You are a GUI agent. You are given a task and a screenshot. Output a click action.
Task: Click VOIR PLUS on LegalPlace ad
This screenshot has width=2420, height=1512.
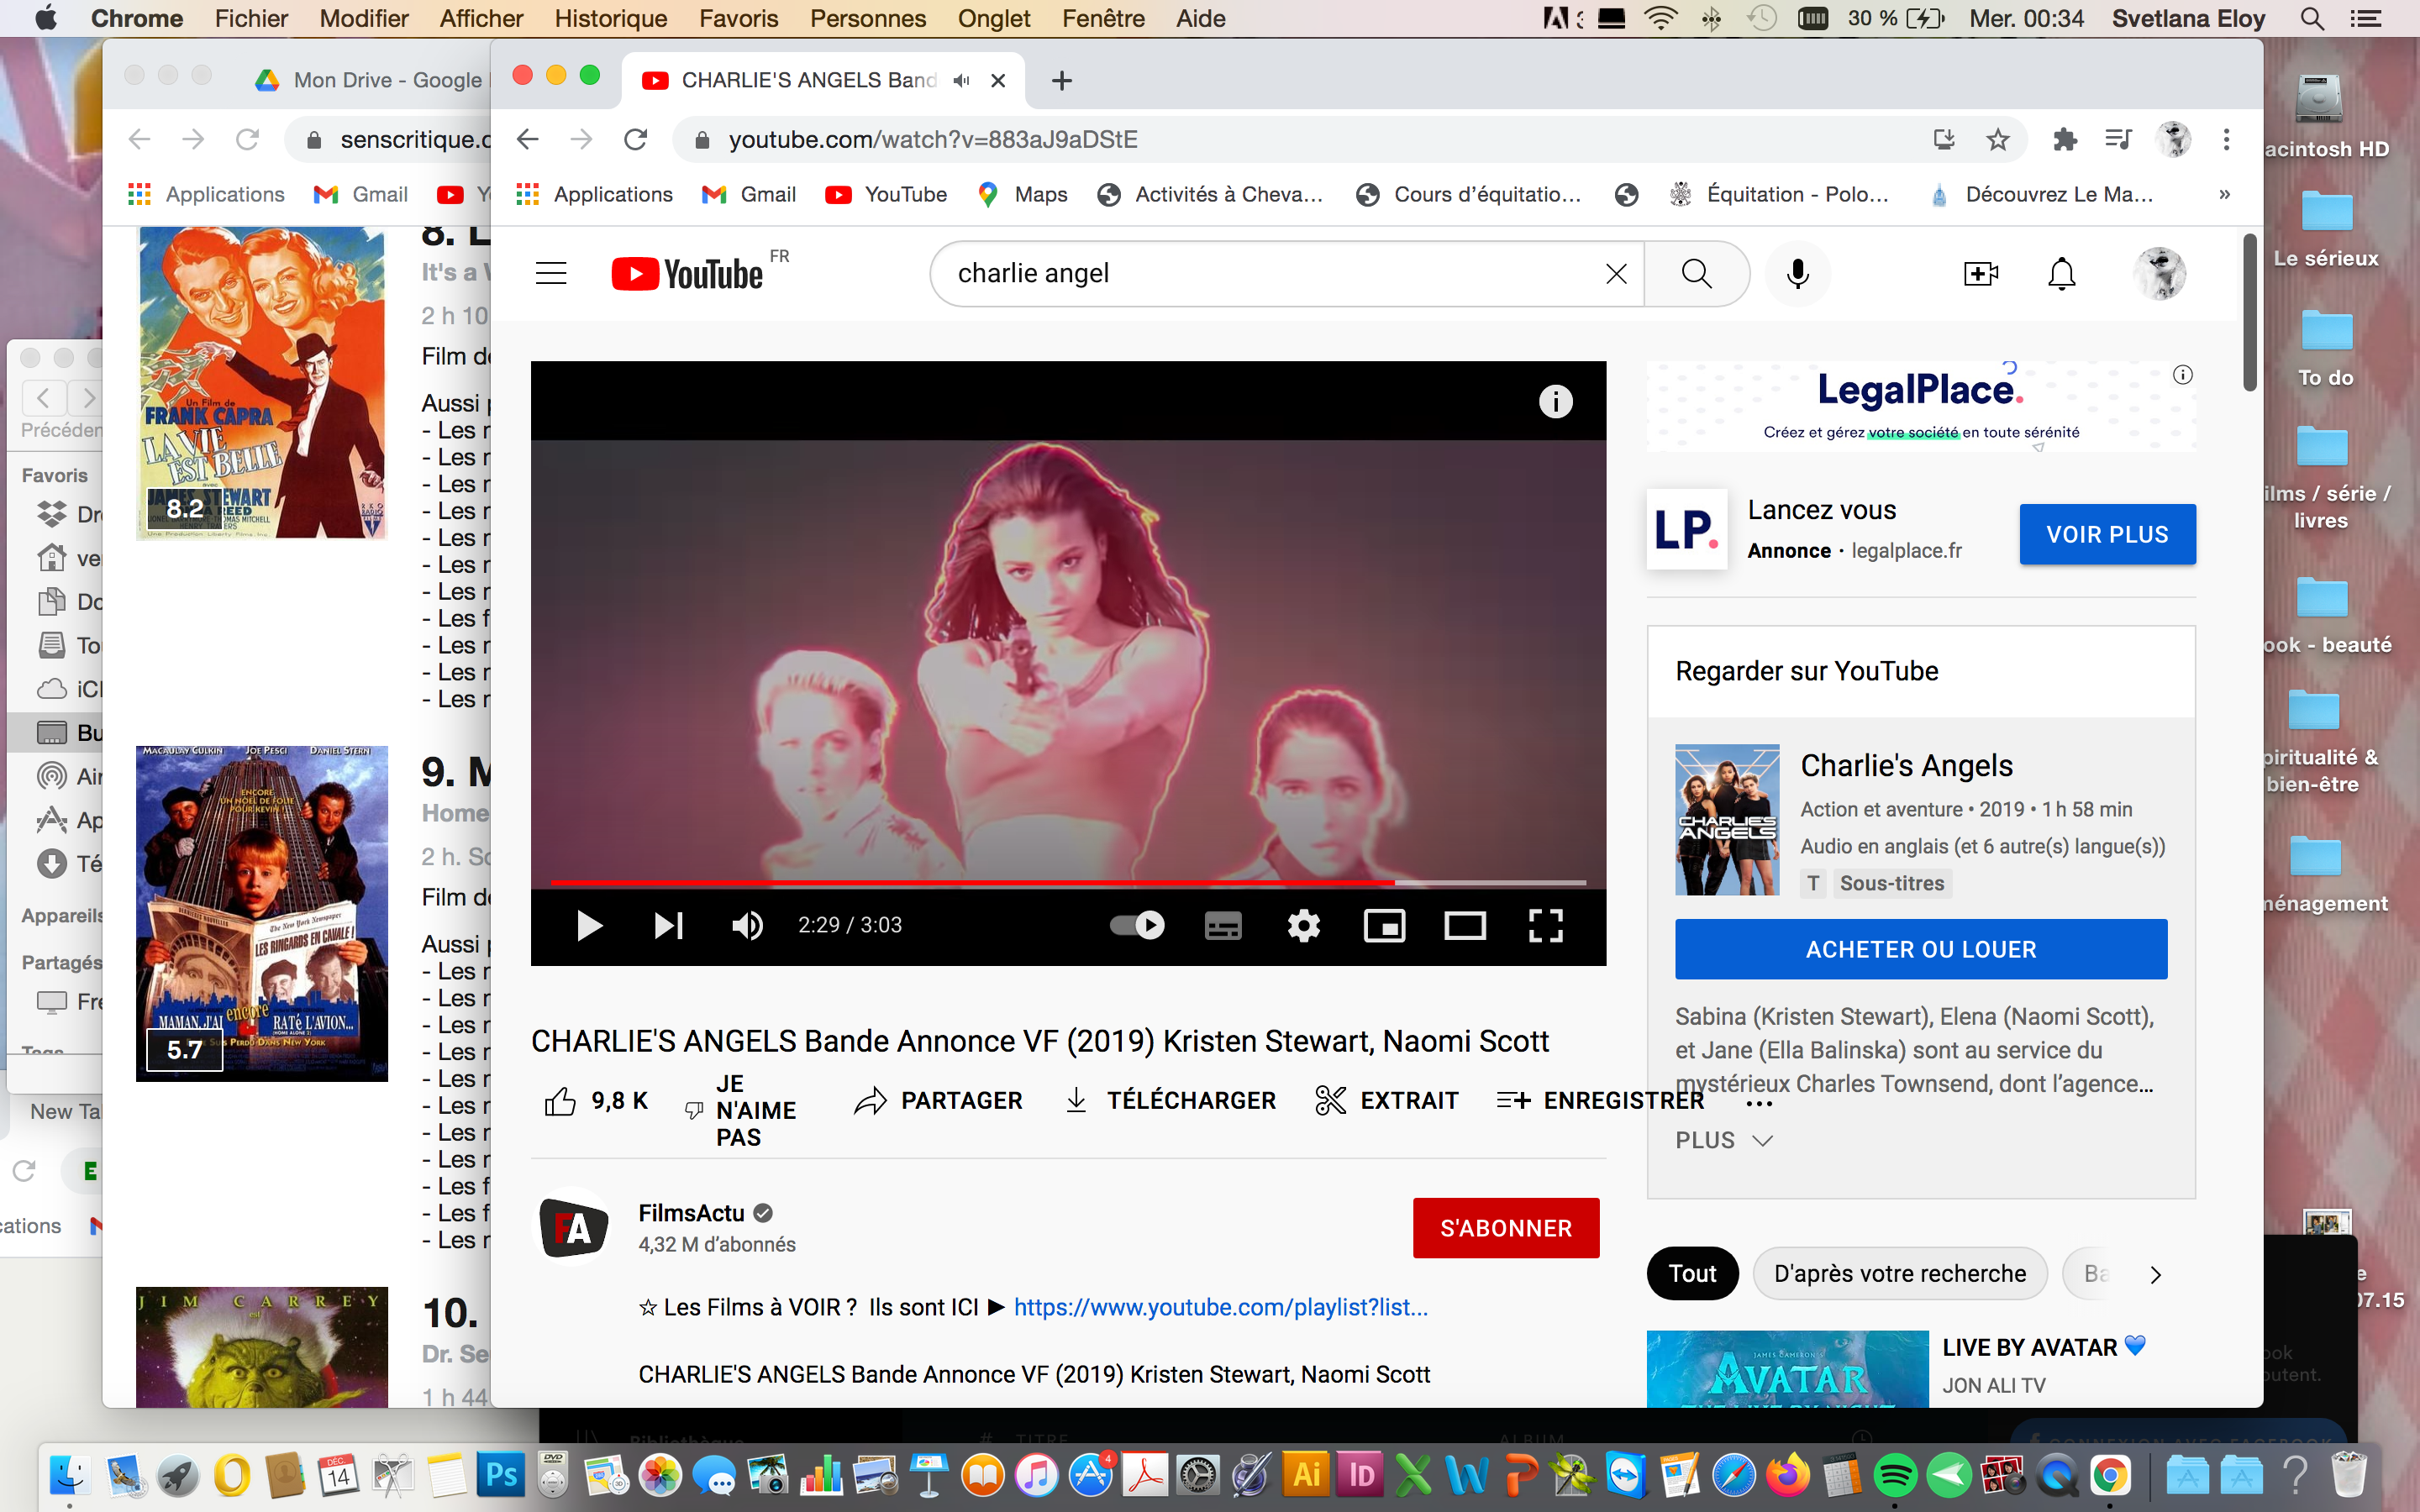2107,534
